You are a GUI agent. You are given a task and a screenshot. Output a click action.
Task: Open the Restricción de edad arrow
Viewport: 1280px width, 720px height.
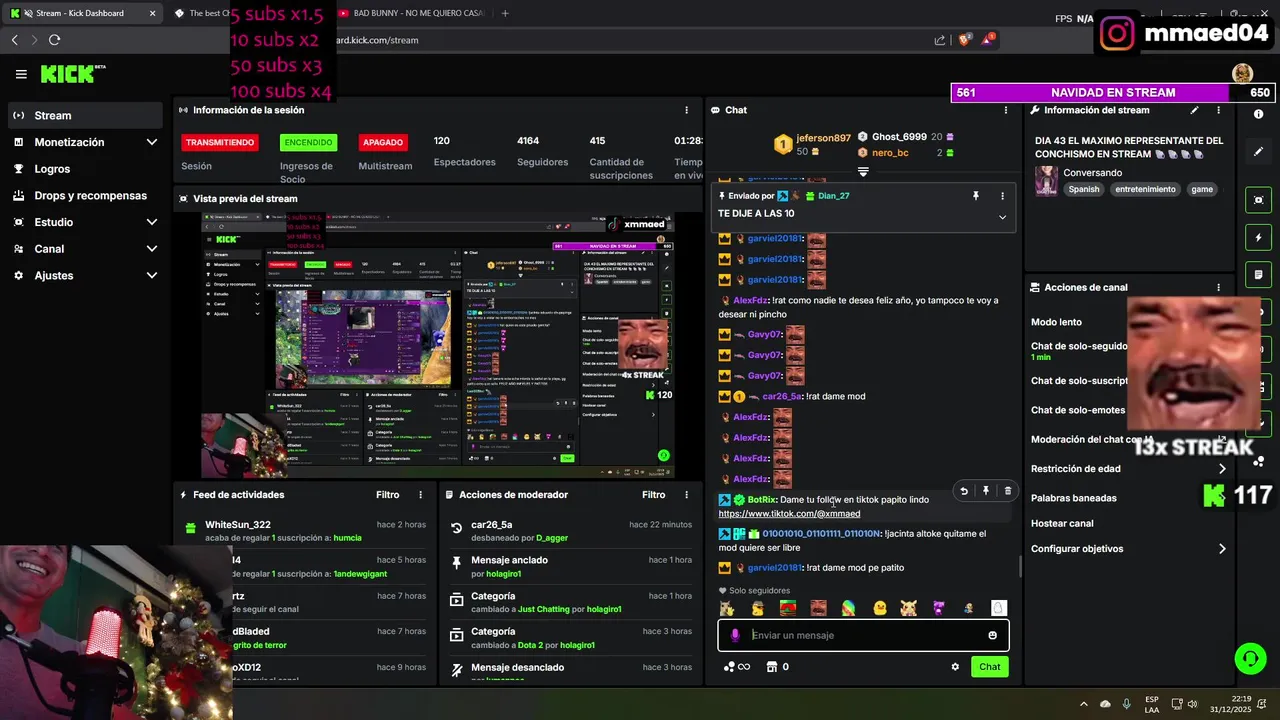coord(1222,468)
